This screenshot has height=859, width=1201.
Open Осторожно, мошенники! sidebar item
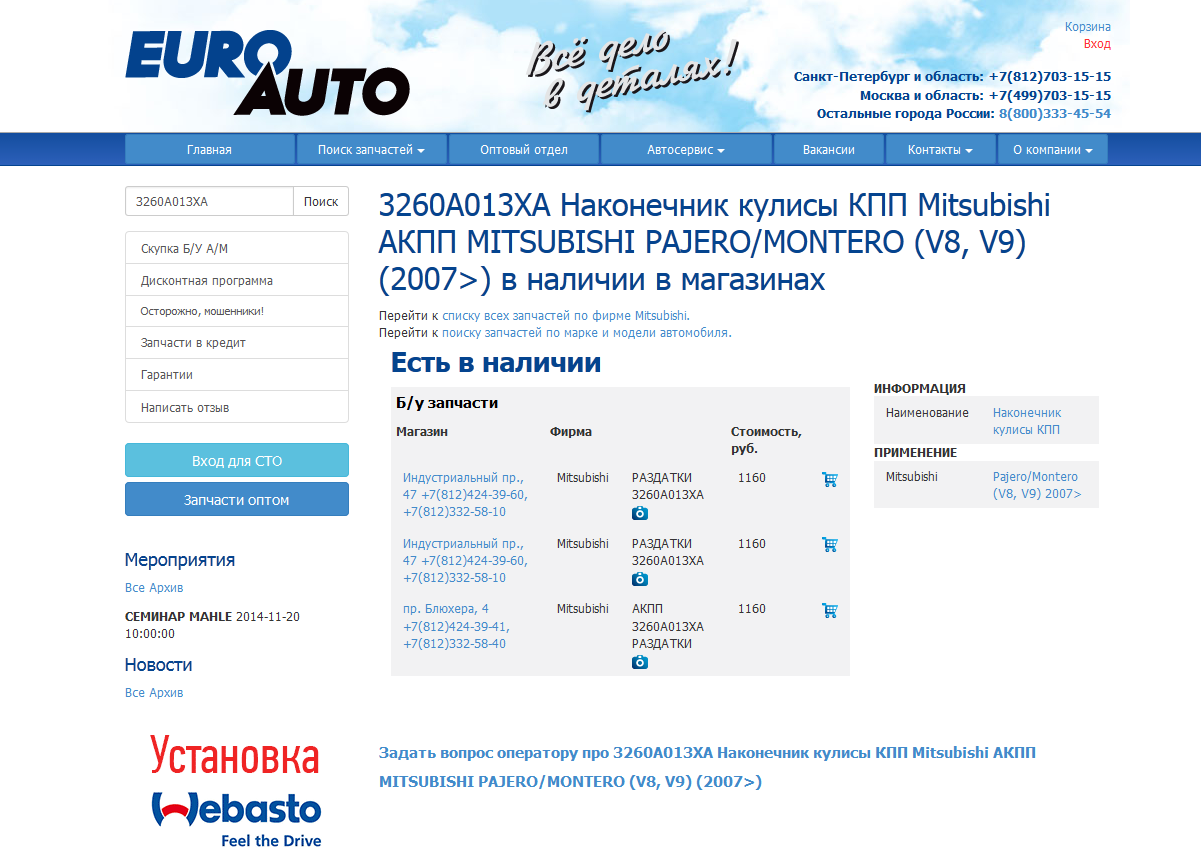(x=237, y=312)
